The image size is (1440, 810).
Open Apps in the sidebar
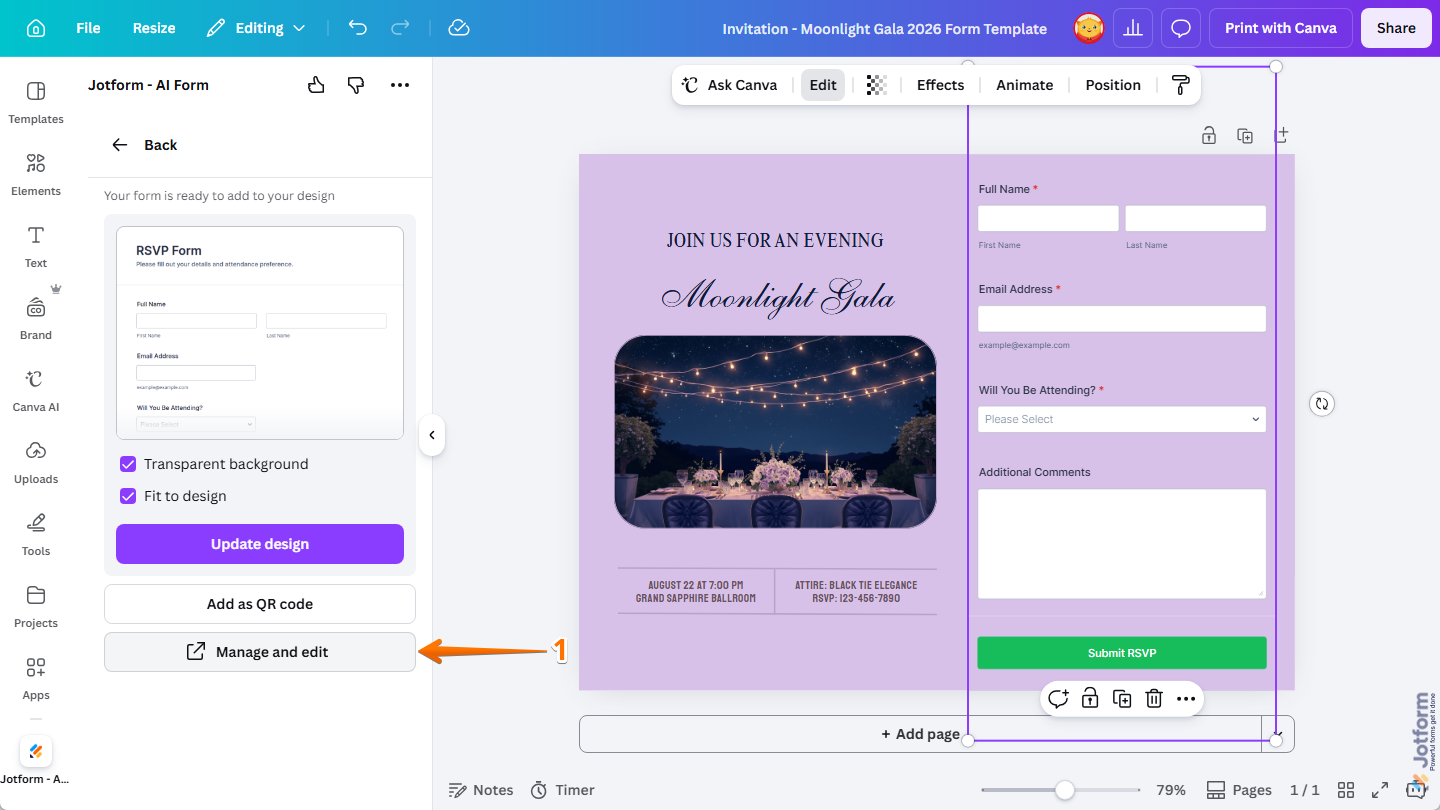[36, 679]
